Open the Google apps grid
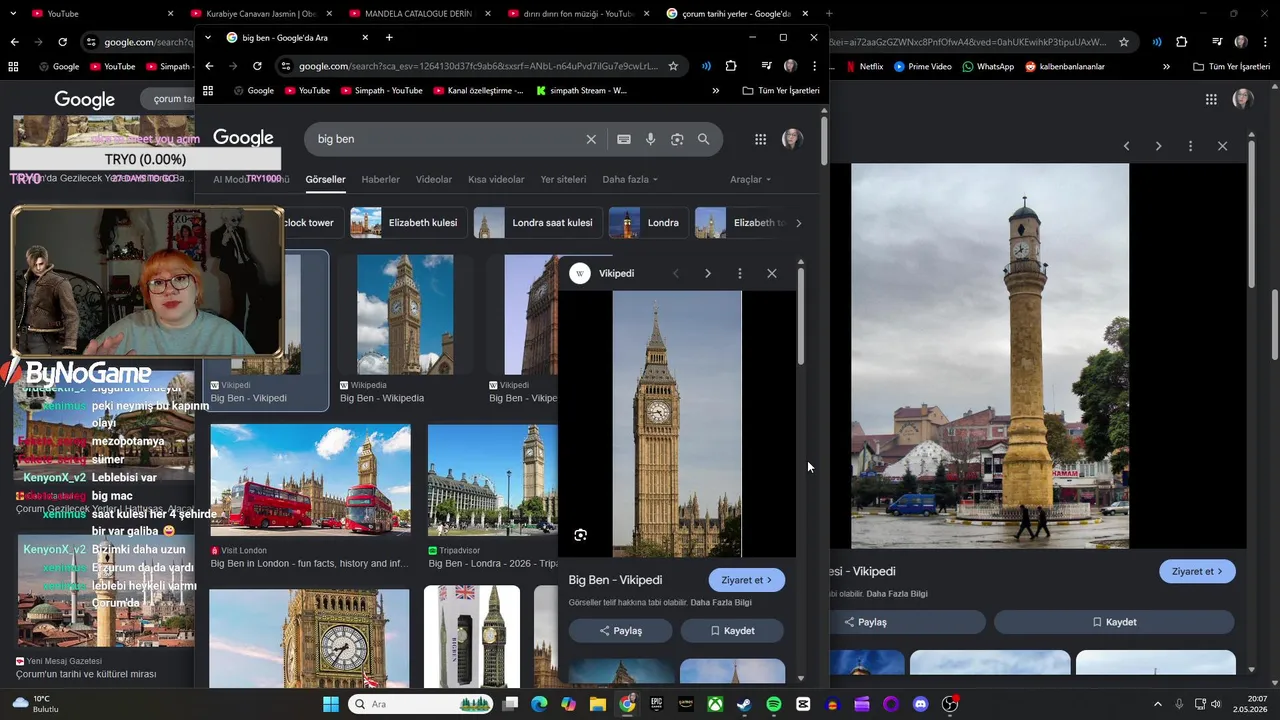The image size is (1280, 720). pos(760,139)
